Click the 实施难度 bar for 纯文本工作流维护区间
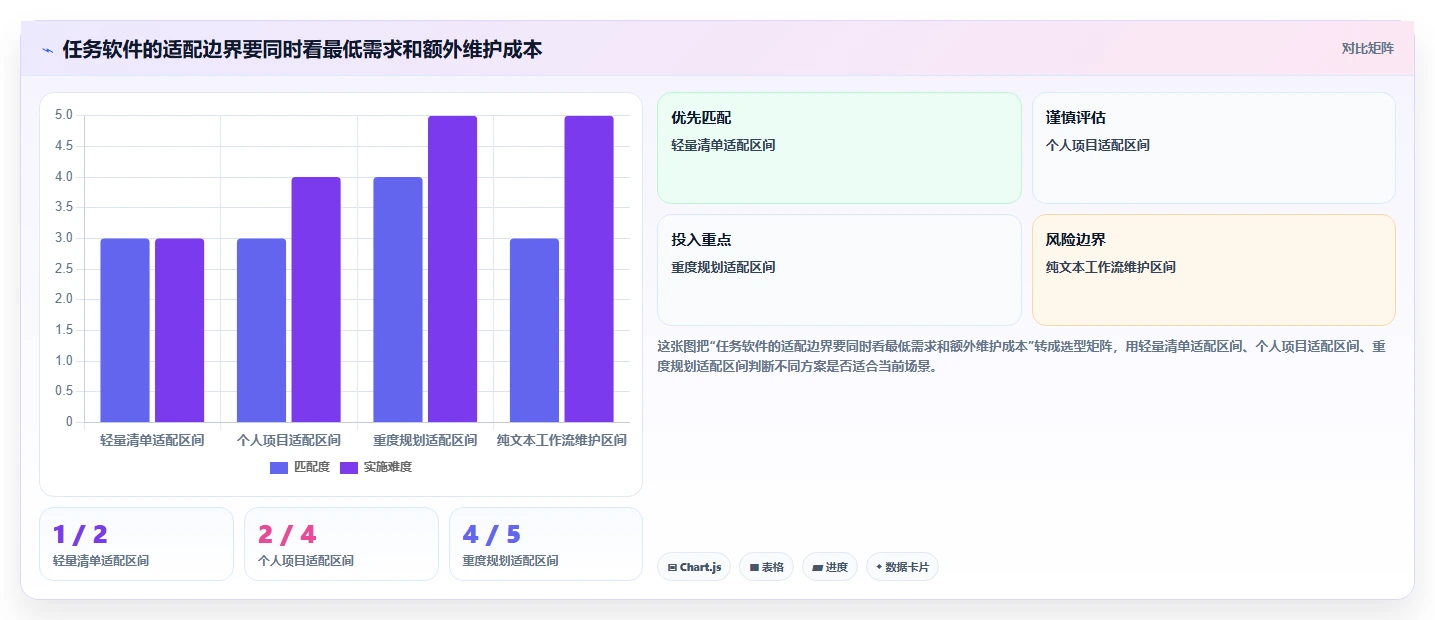 click(589, 269)
